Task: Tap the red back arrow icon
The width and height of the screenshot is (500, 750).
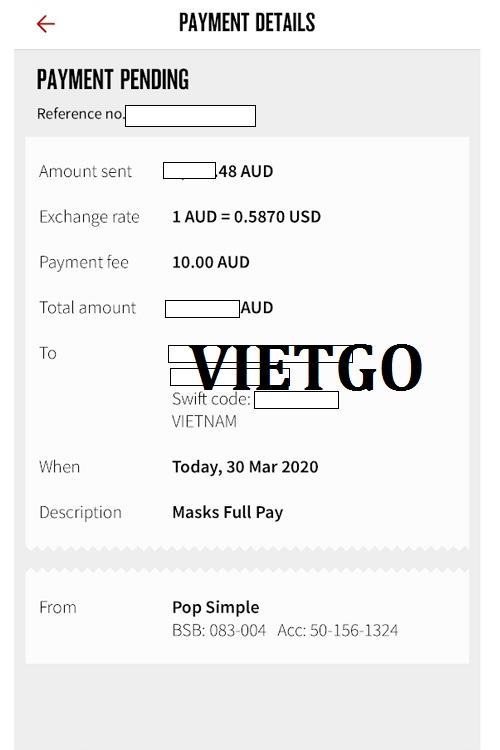Action: [x=46, y=23]
